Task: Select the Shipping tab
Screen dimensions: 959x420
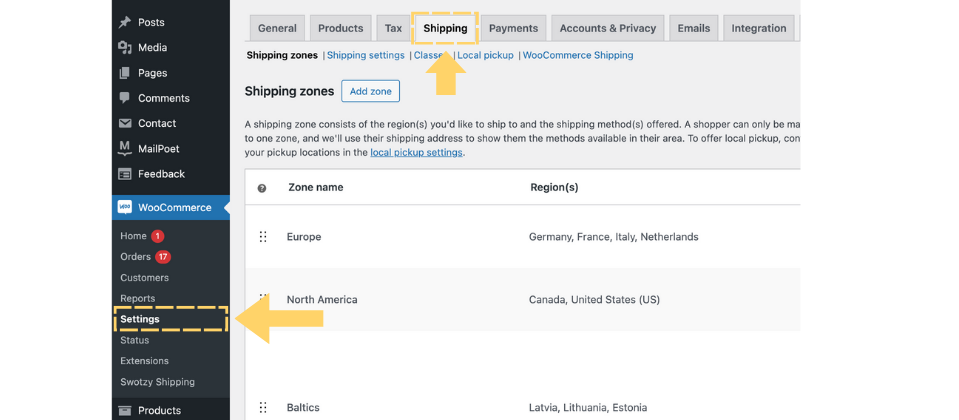Action: tap(445, 28)
